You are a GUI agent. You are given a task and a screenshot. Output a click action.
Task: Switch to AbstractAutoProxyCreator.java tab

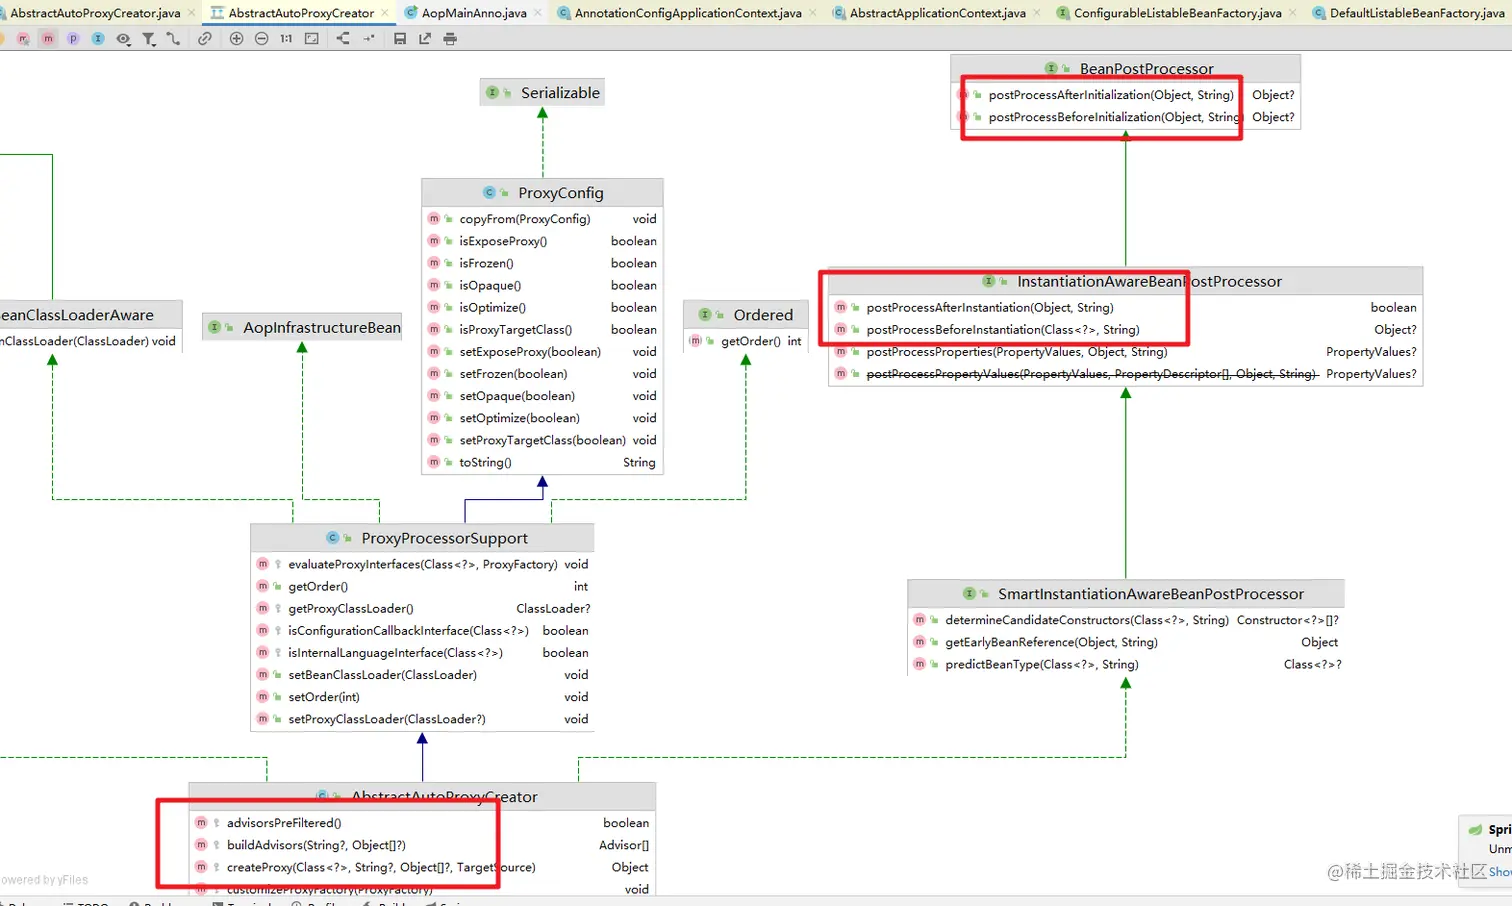point(95,13)
